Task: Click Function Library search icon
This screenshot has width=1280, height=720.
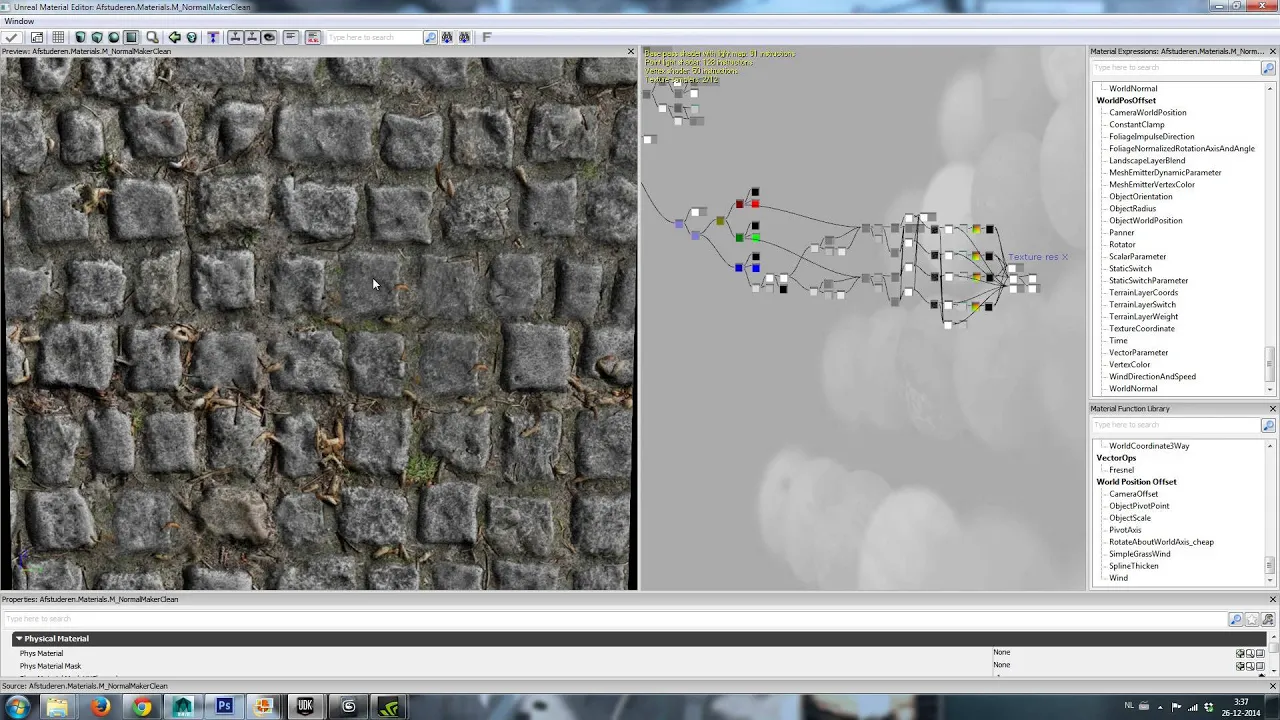Action: pyautogui.click(x=1268, y=426)
